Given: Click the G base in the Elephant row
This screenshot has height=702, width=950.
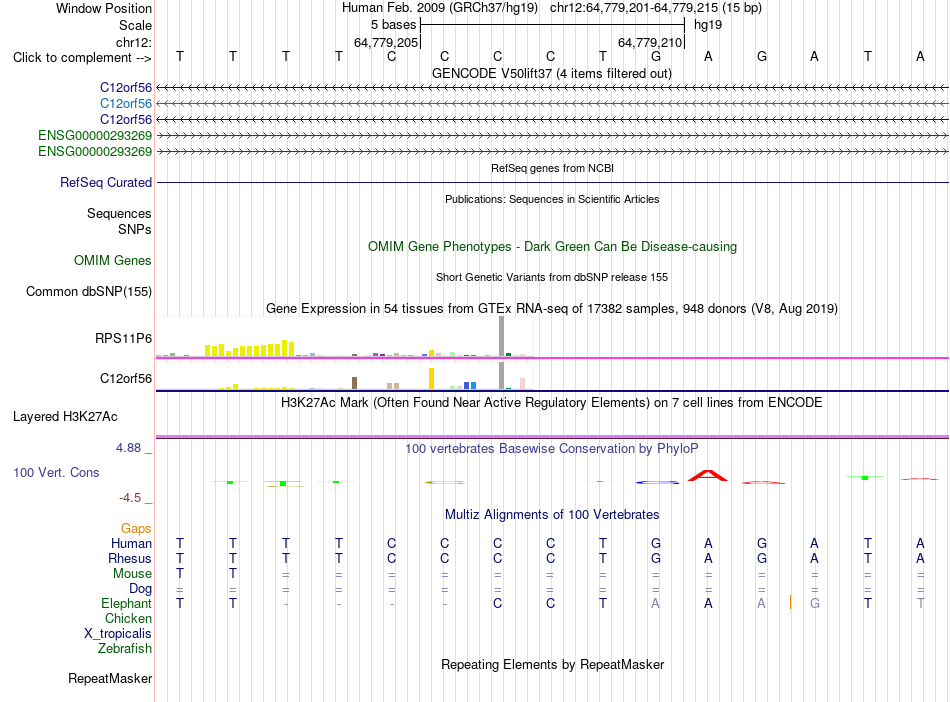Looking at the screenshot, I should [815, 603].
